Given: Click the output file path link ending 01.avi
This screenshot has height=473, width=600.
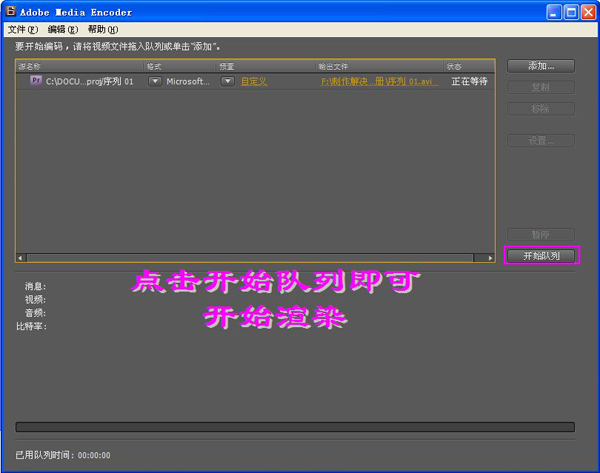Looking at the screenshot, I should click(x=380, y=81).
